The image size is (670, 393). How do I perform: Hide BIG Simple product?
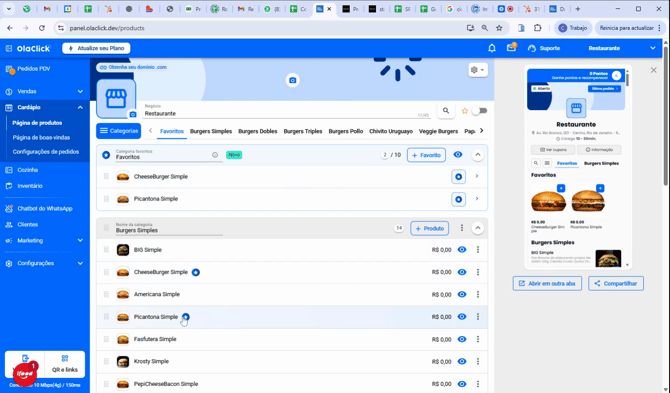pos(462,250)
